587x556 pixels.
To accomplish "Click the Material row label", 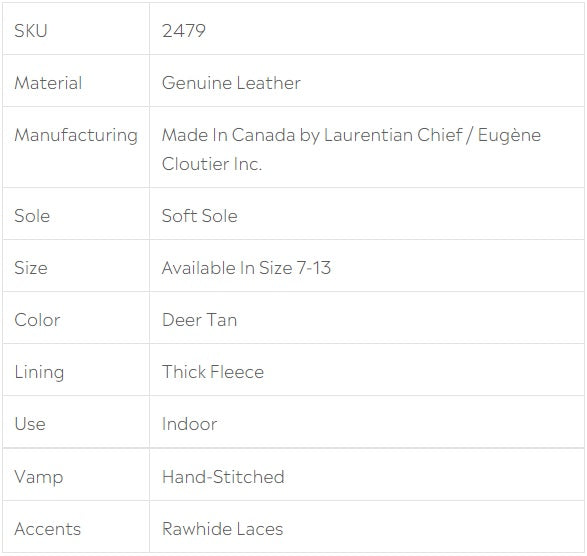I will click(48, 83).
